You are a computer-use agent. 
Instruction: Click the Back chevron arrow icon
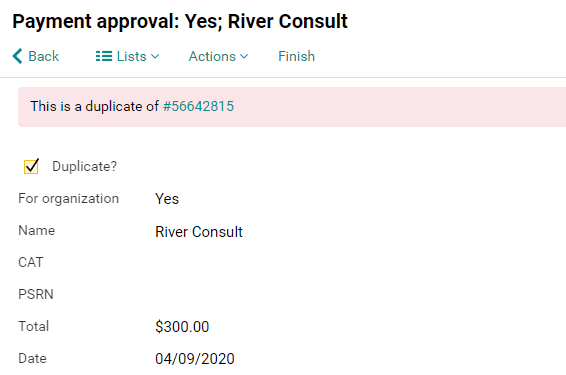click(17, 56)
